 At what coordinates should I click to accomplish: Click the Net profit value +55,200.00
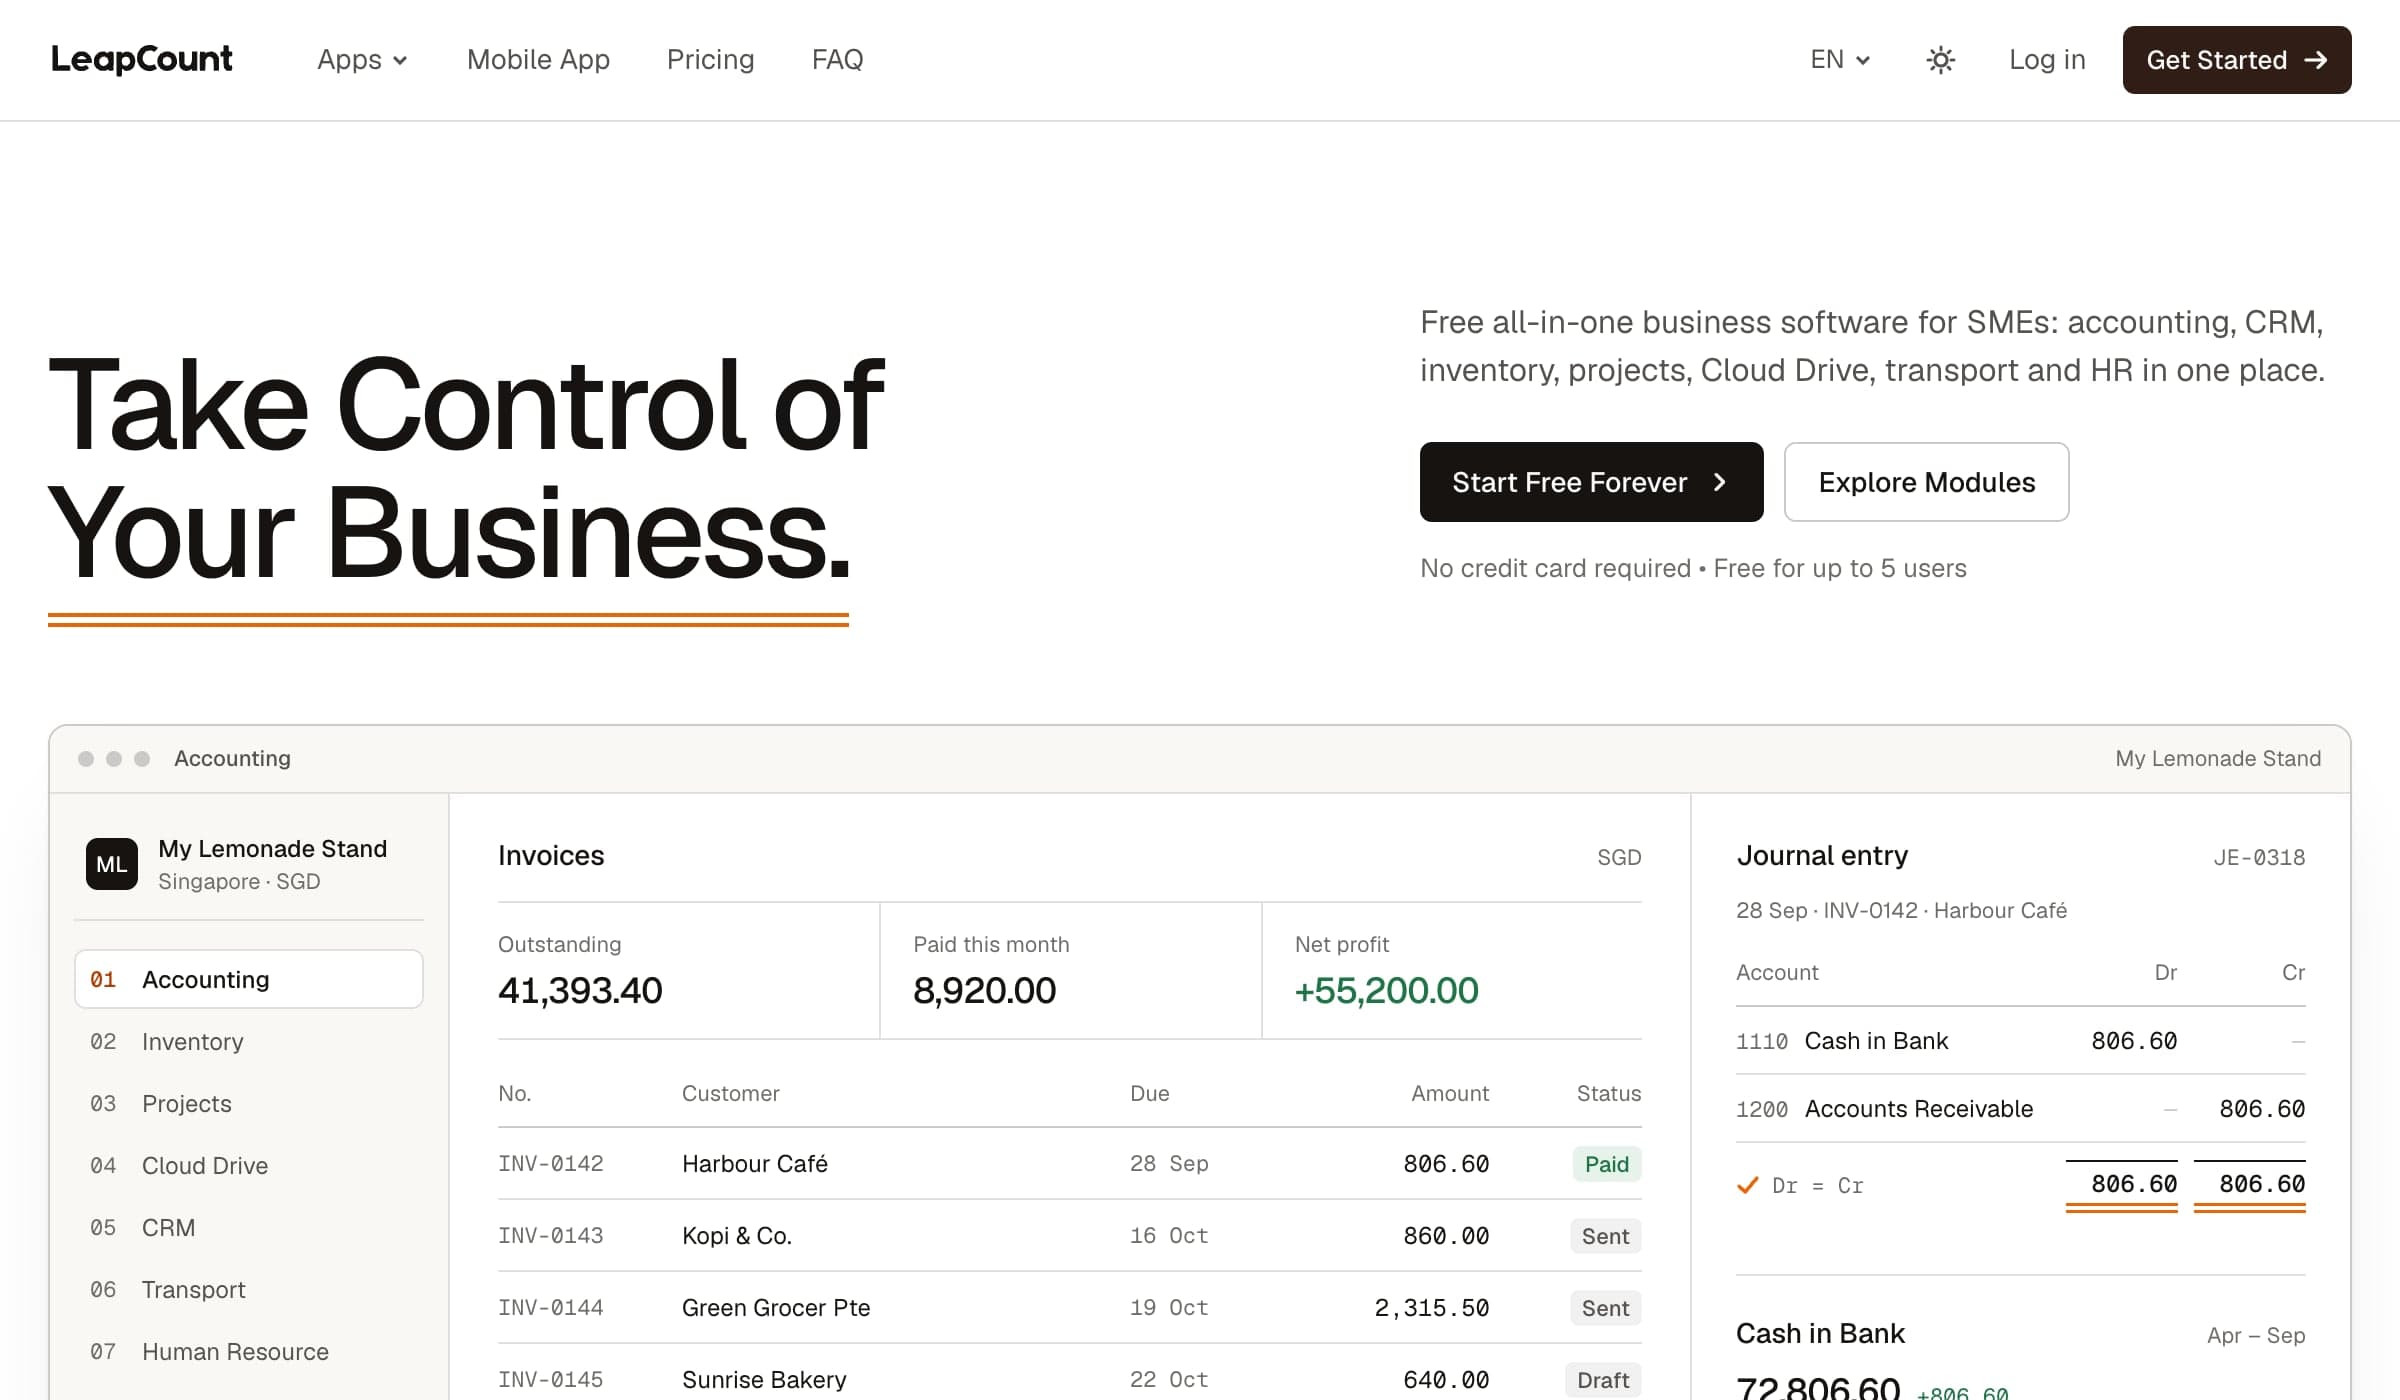click(1386, 990)
